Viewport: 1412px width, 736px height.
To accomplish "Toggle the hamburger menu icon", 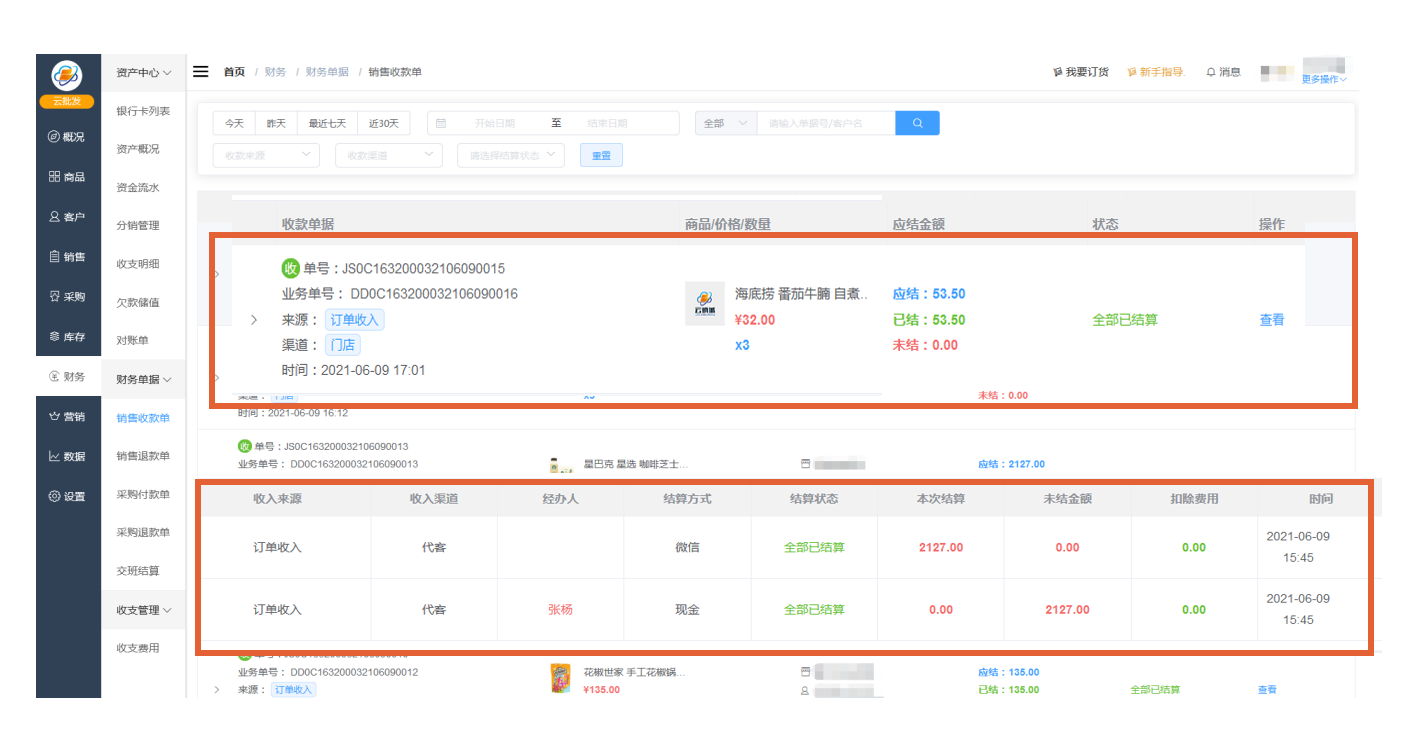I will tap(201, 72).
